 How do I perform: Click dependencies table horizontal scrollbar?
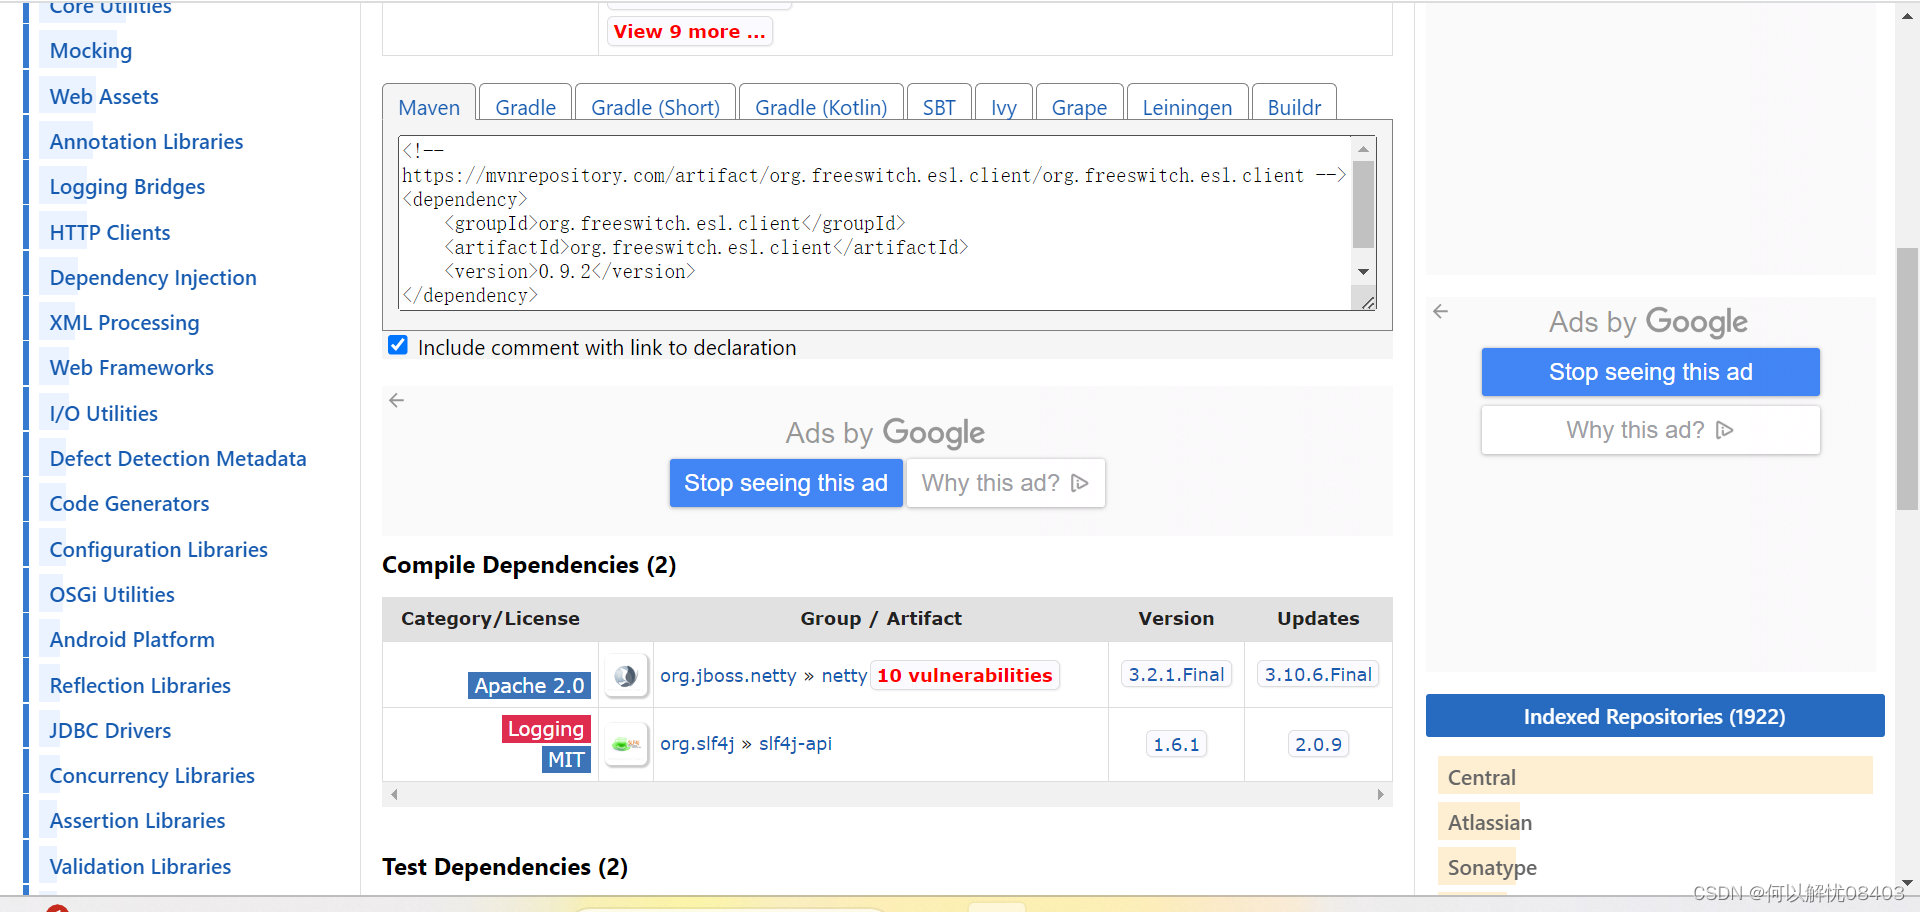[887, 794]
